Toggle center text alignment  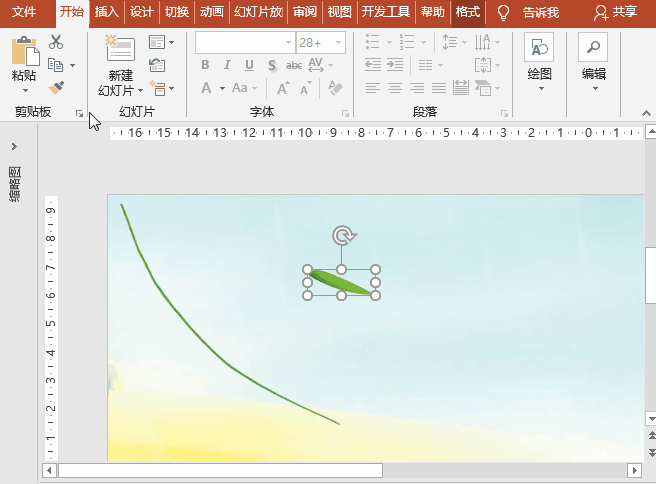pos(395,88)
